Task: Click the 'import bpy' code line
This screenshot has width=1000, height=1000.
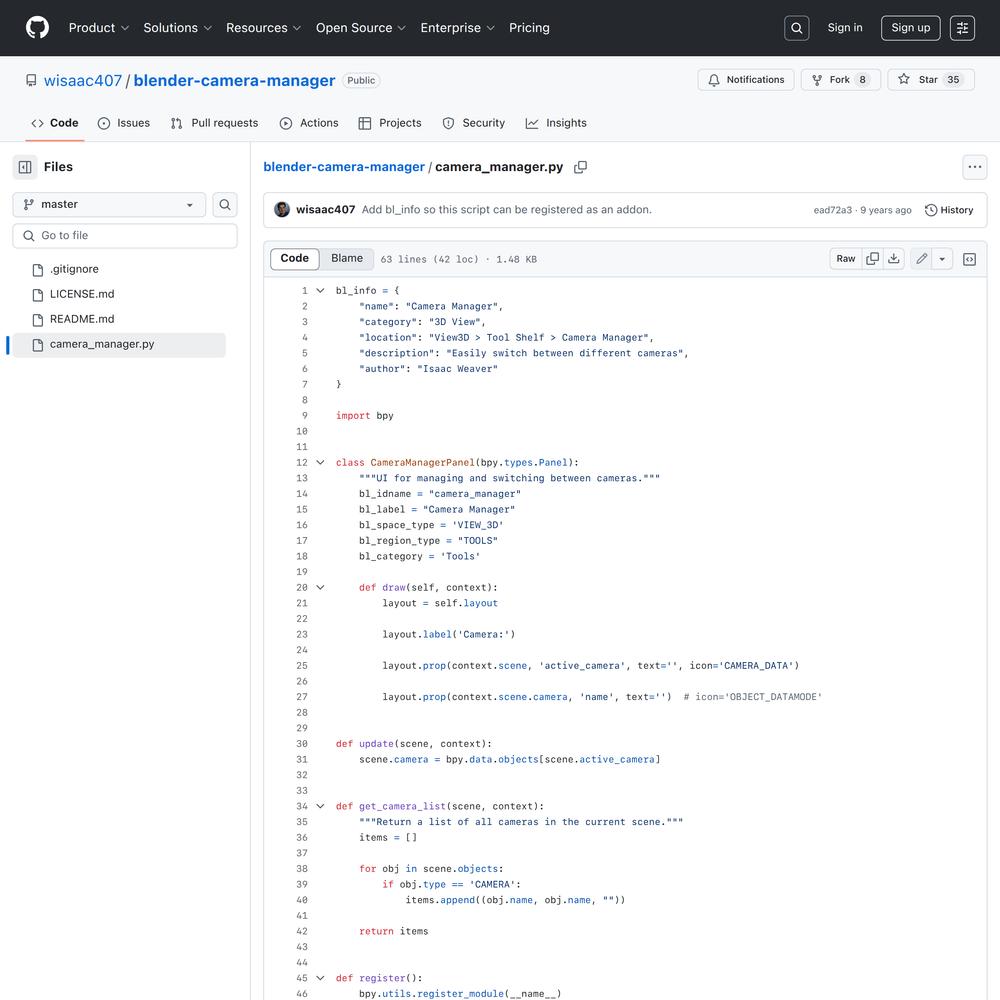Action: [x=365, y=416]
